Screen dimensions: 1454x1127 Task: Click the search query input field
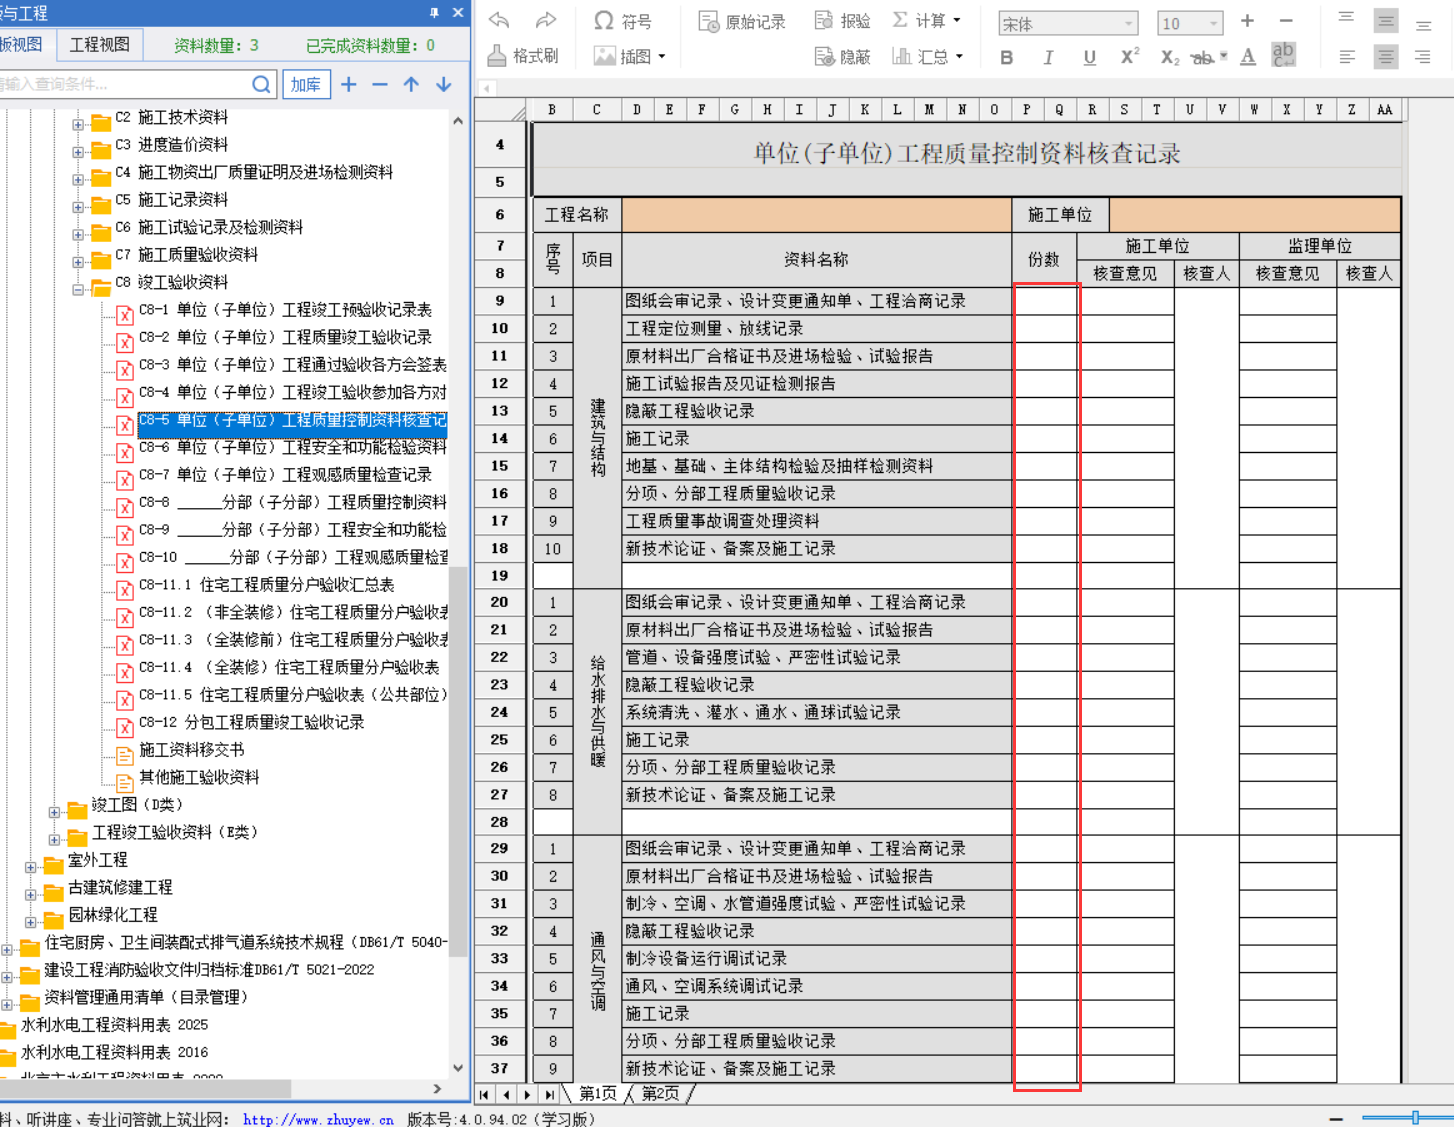(123, 85)
